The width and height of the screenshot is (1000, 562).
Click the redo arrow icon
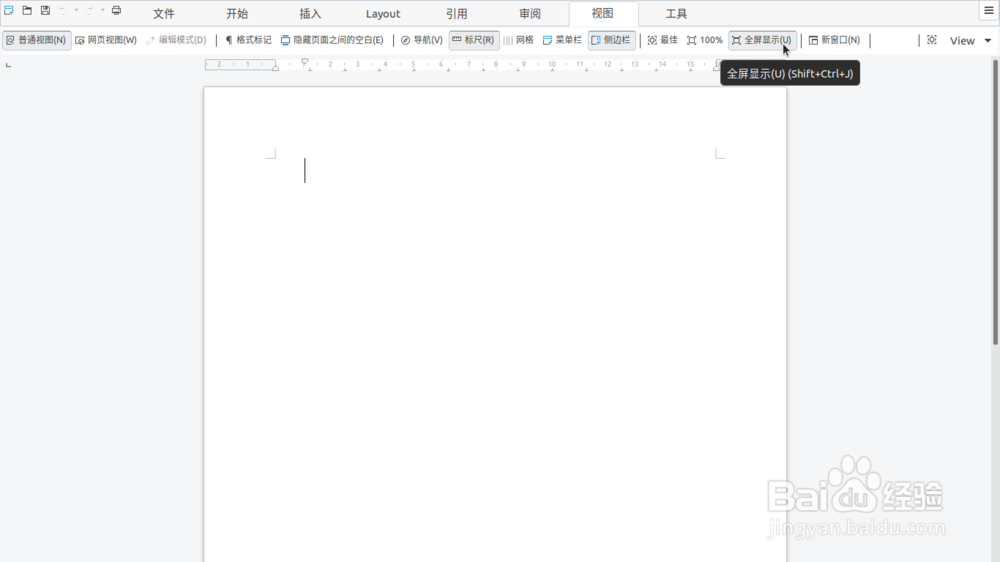tap(89, 10)
